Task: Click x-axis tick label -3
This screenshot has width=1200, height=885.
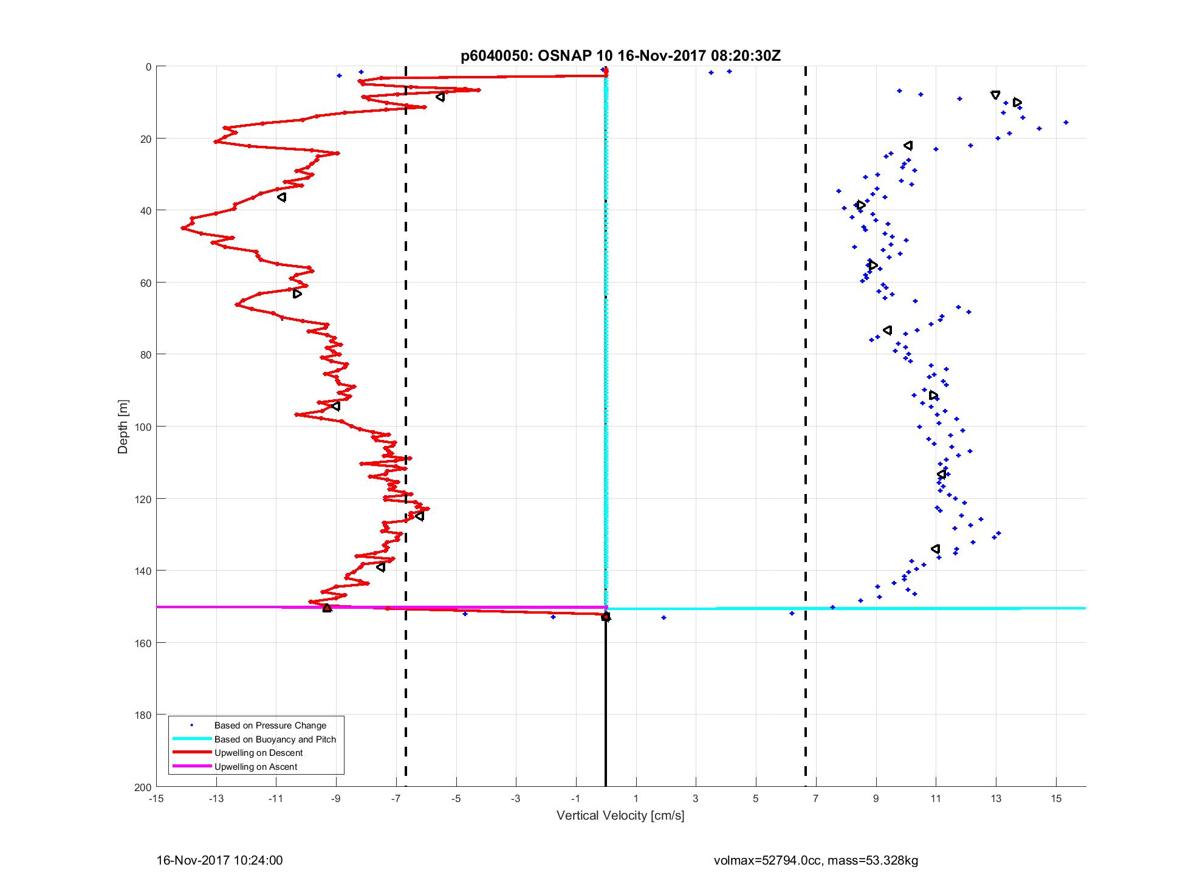Action: (516, 798)
